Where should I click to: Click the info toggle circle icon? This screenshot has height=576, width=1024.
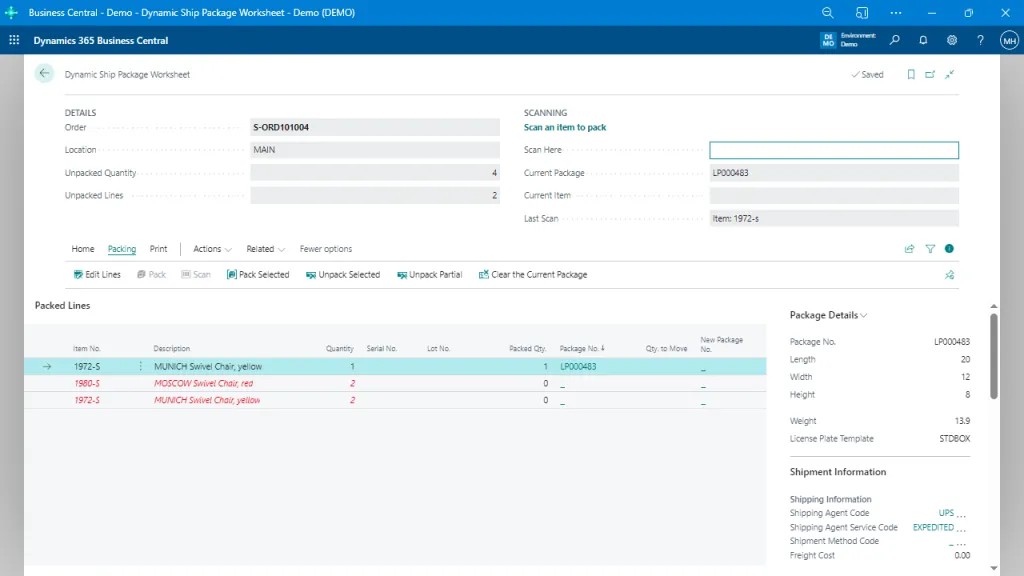[948, 248]
